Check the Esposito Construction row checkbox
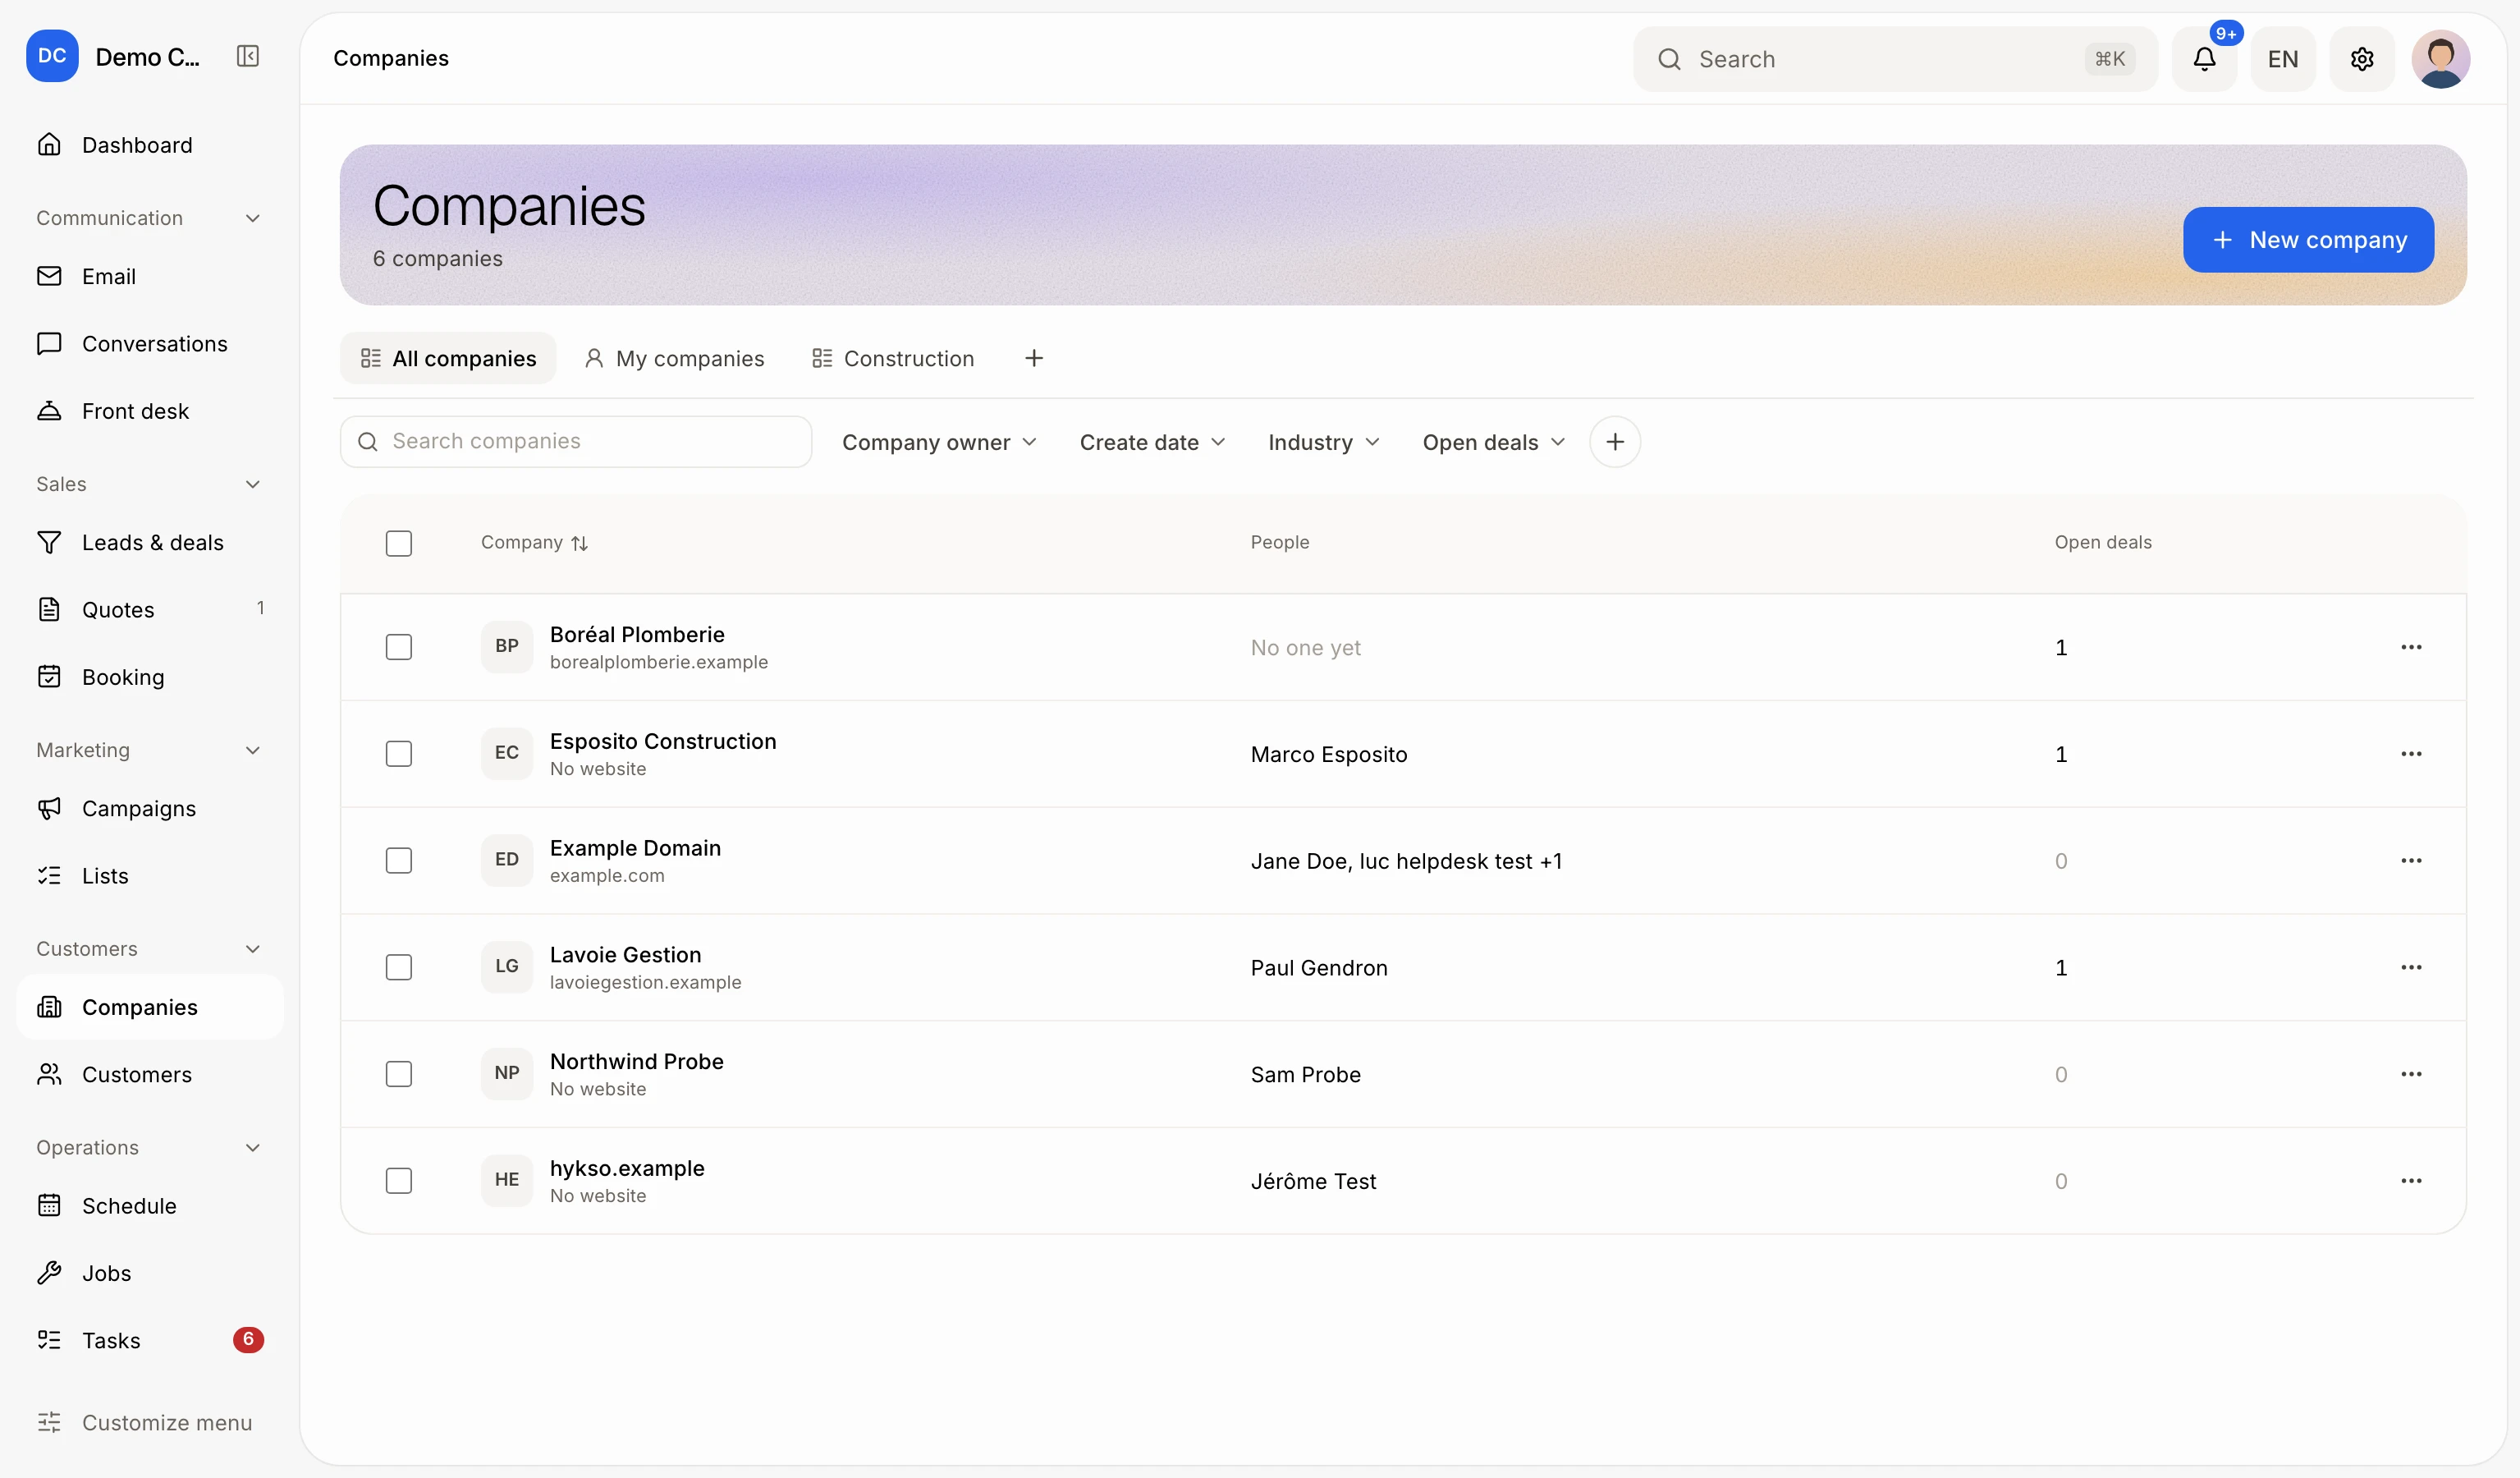 point(399,754)
